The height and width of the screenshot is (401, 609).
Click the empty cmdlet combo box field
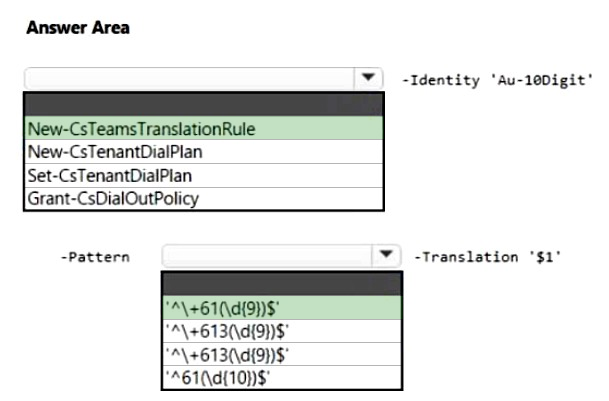(190, 78)
